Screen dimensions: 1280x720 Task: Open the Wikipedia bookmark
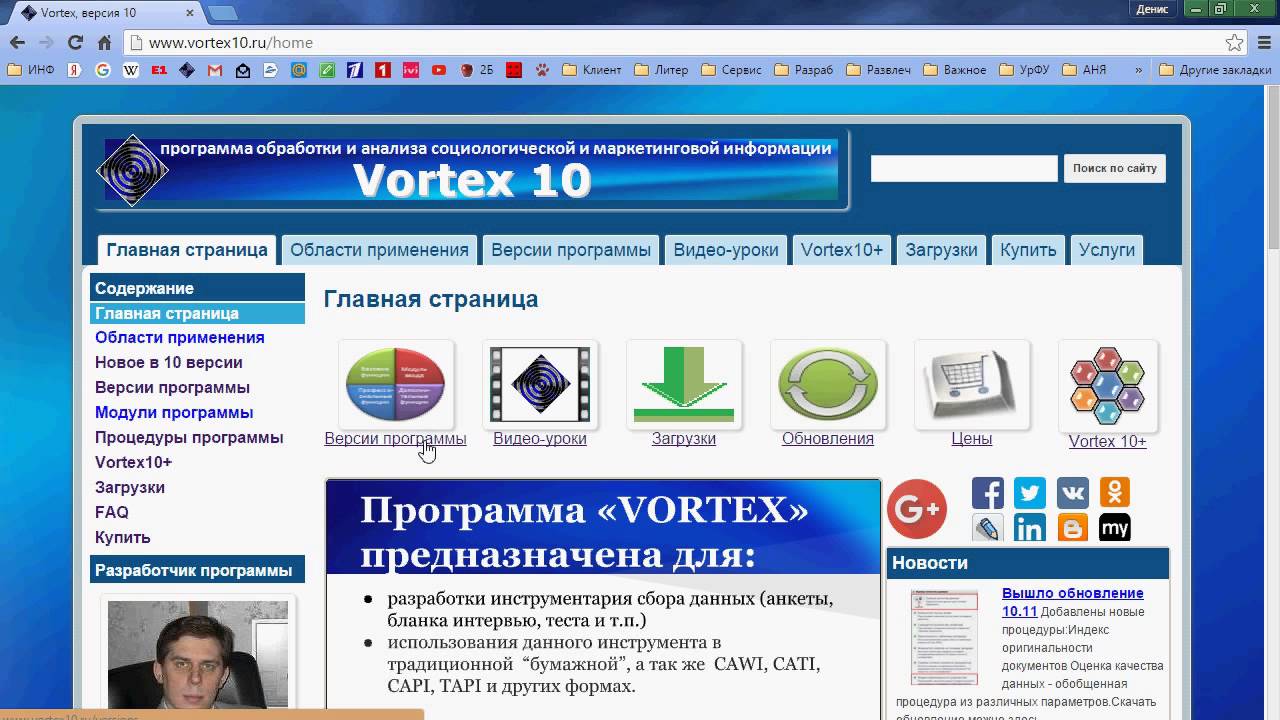130,70
